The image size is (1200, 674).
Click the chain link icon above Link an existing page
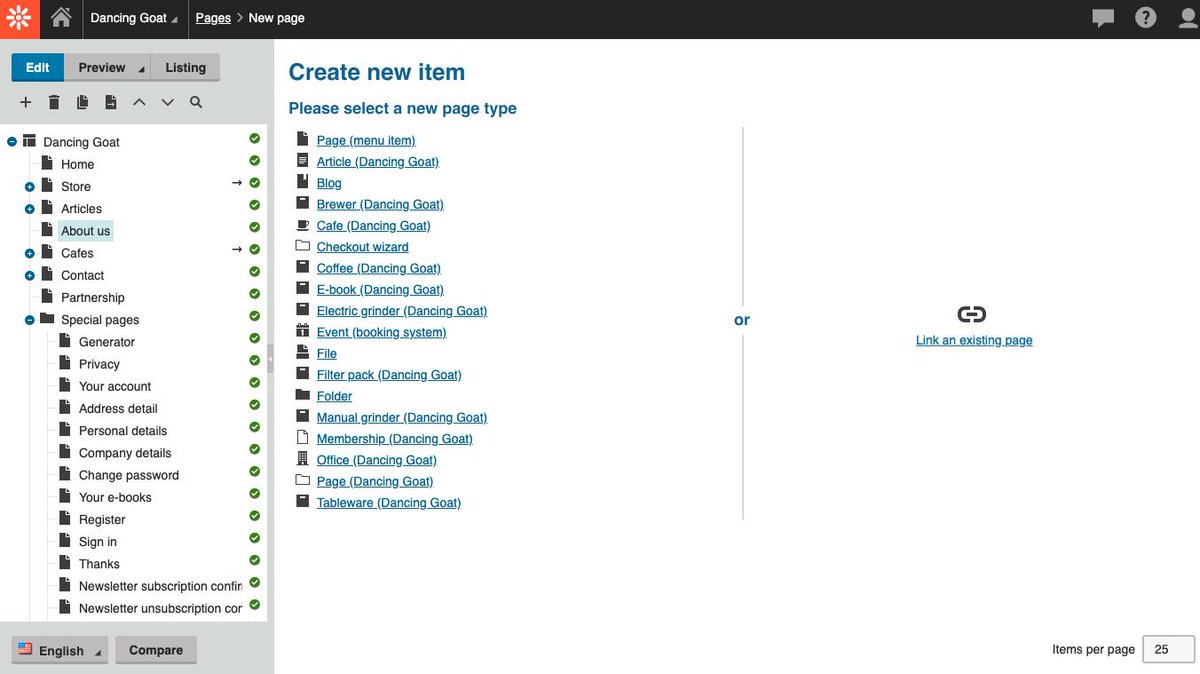coord(972,314)
